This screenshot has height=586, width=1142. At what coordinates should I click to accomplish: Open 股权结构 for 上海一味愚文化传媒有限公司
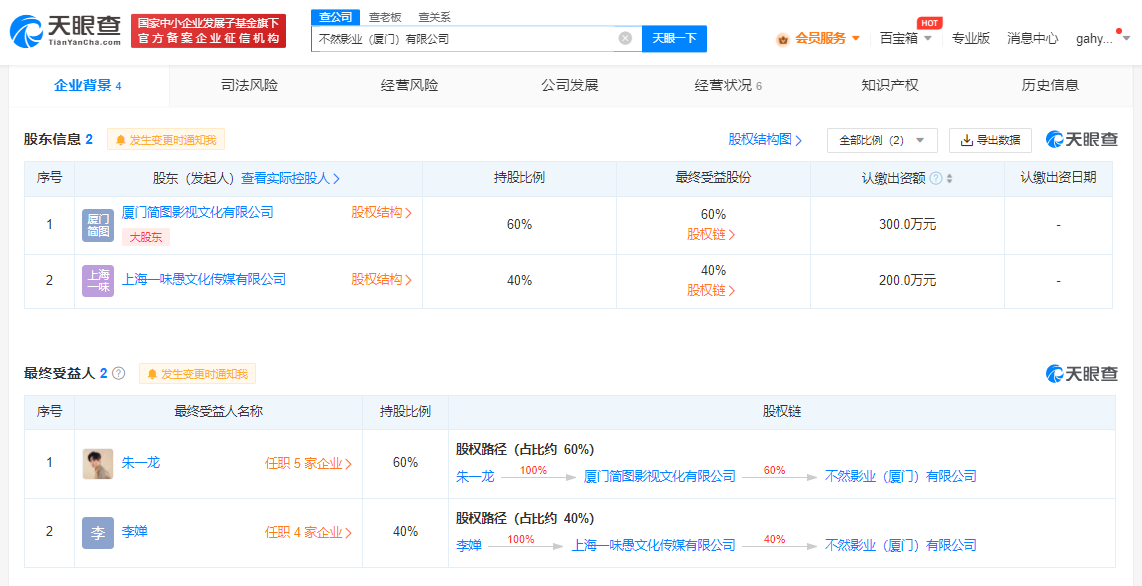[x=382, y=279]
